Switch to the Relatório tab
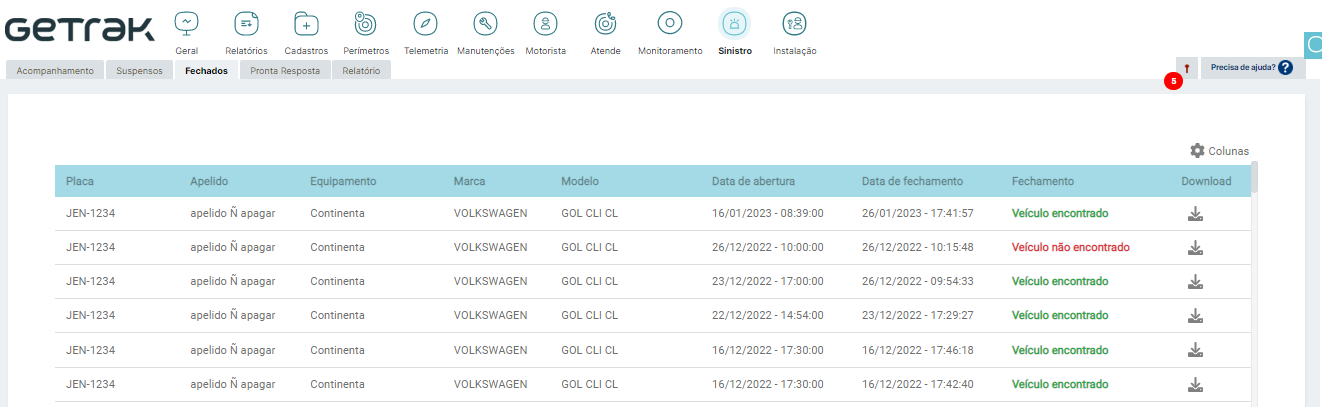This screenshot has width=1322, height=407. [x=361, y=71]
